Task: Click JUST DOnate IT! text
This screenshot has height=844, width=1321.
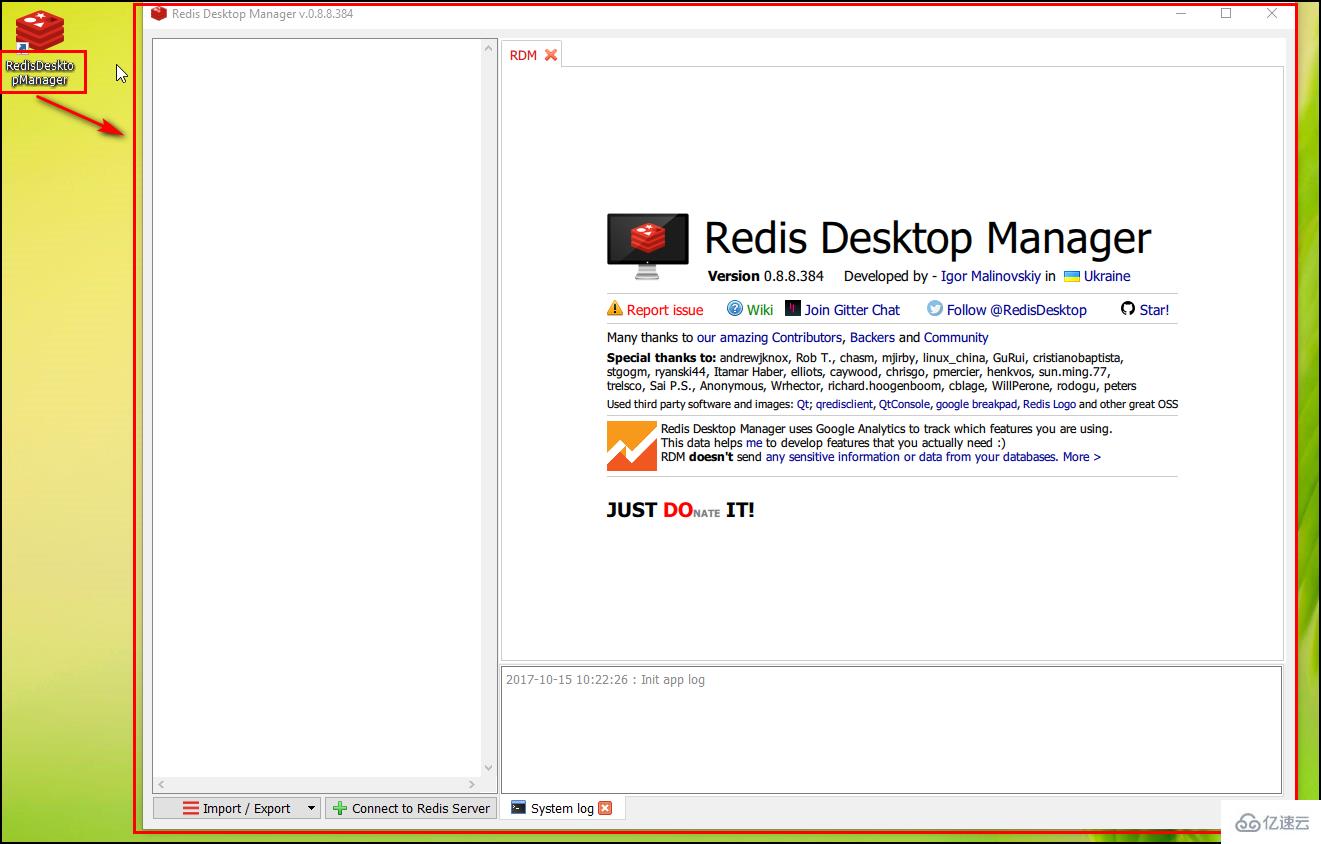Action: click(680, 510)
